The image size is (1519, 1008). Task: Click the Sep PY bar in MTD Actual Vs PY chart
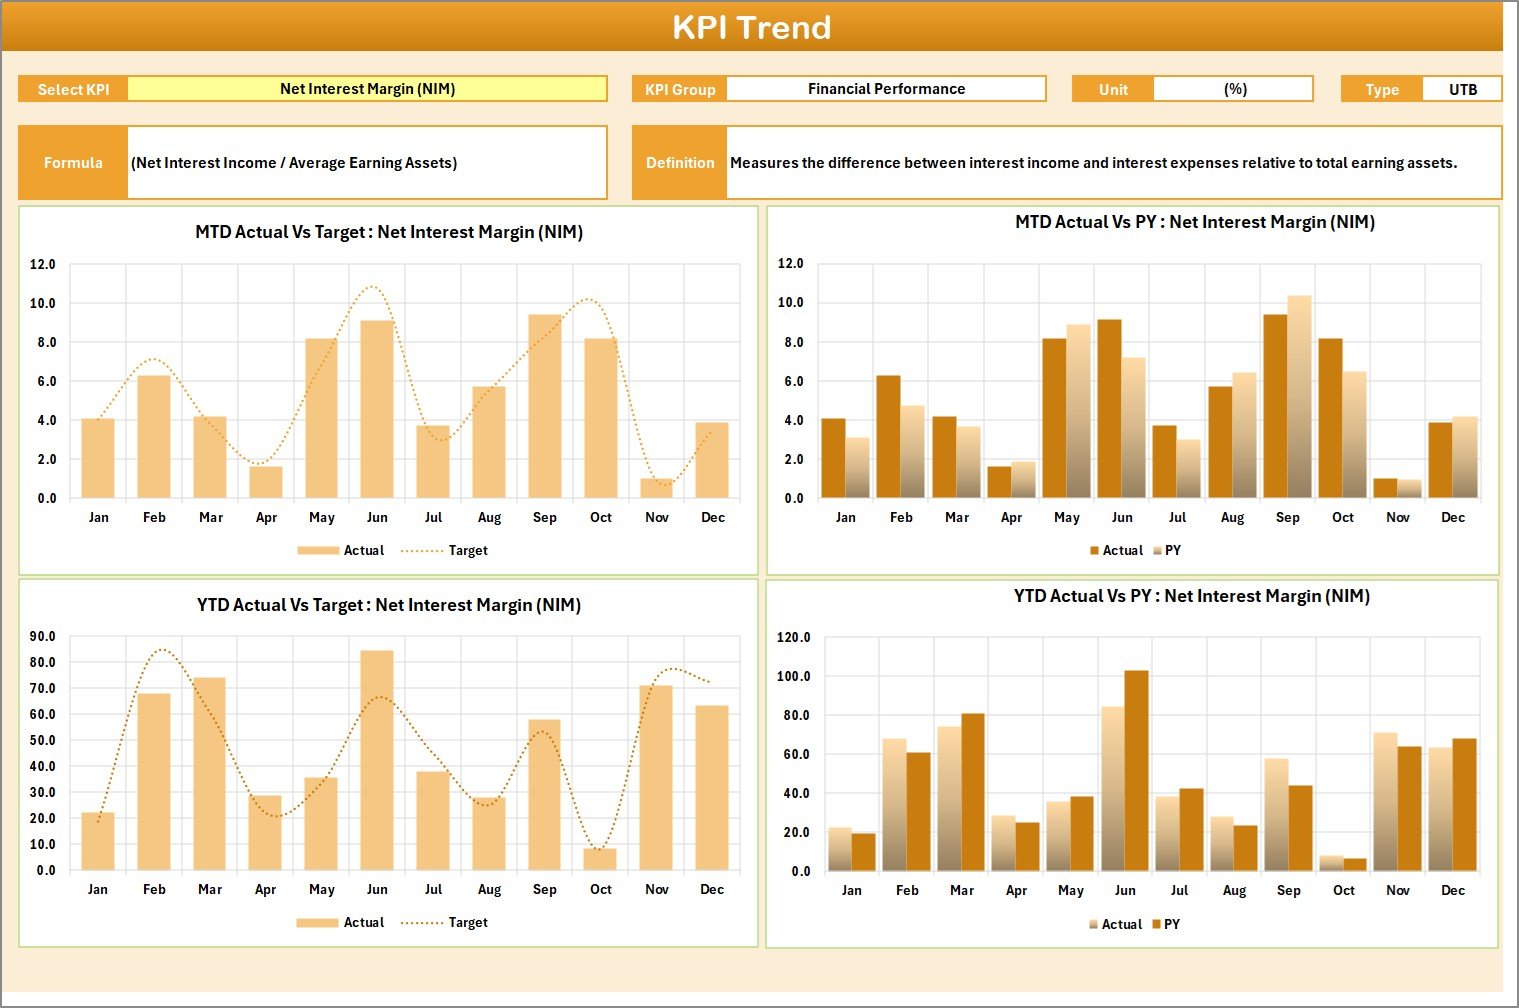pos(1299,398)
